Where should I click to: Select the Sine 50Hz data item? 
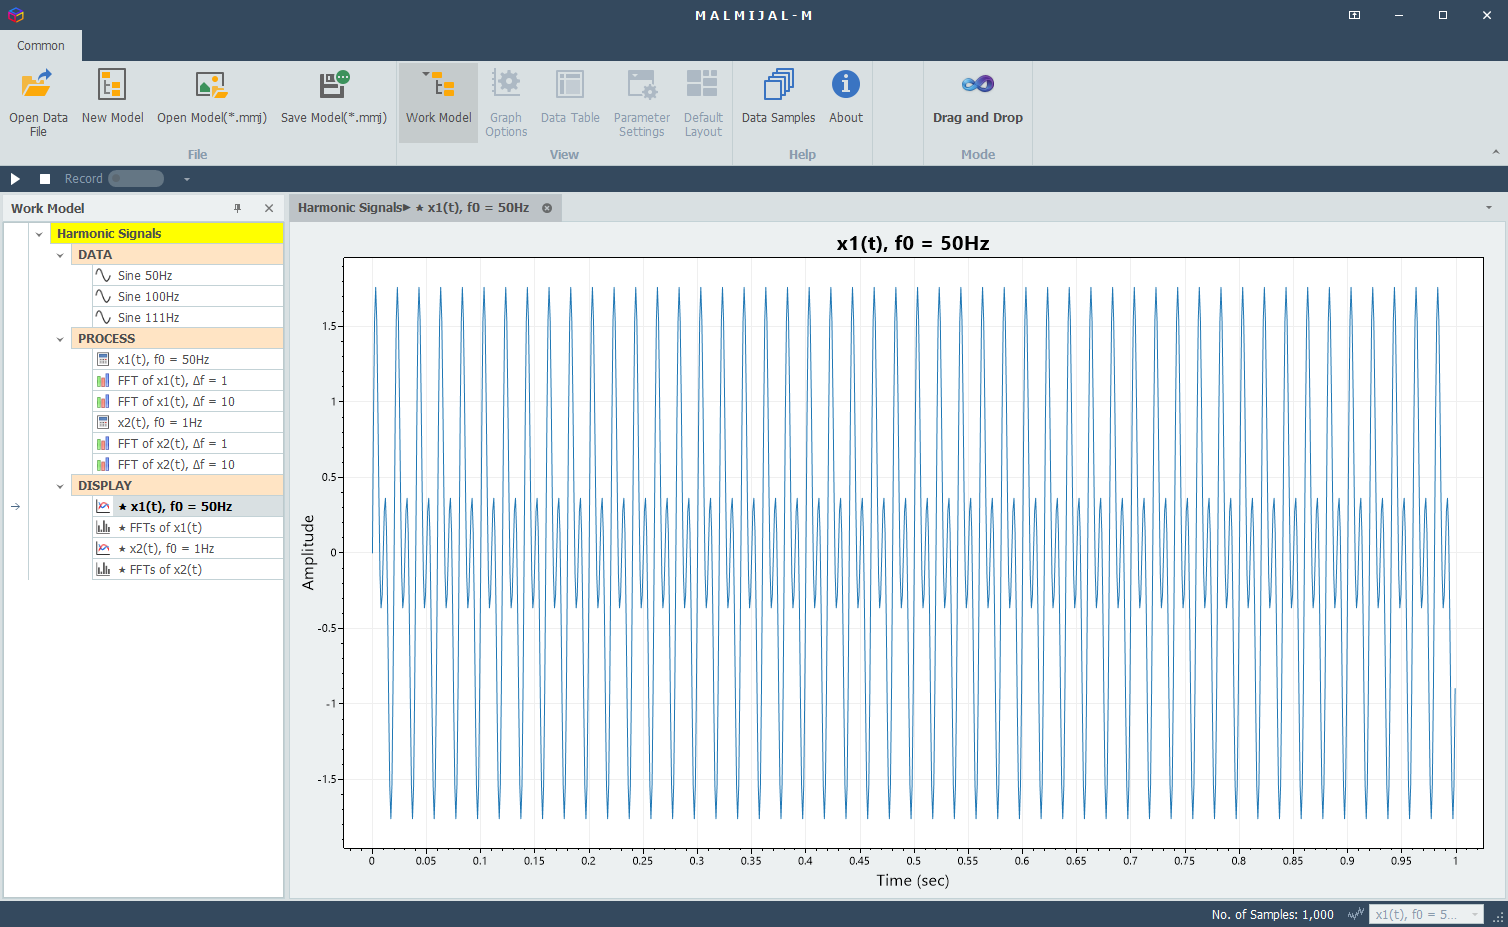click(x=188, y=276)
